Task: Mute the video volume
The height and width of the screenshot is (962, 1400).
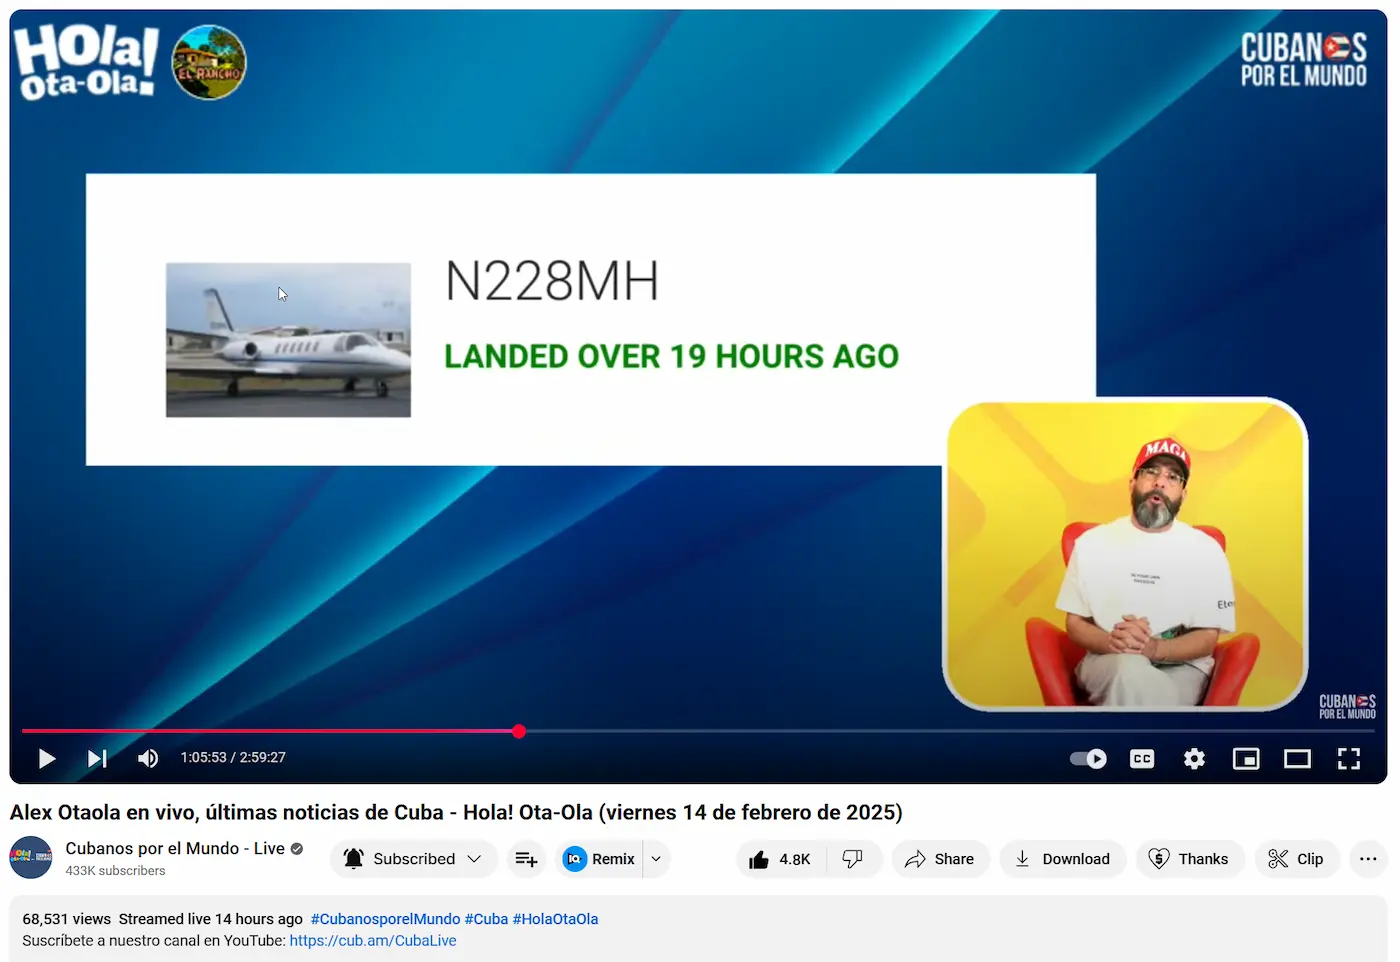Action: pos(148,759)
